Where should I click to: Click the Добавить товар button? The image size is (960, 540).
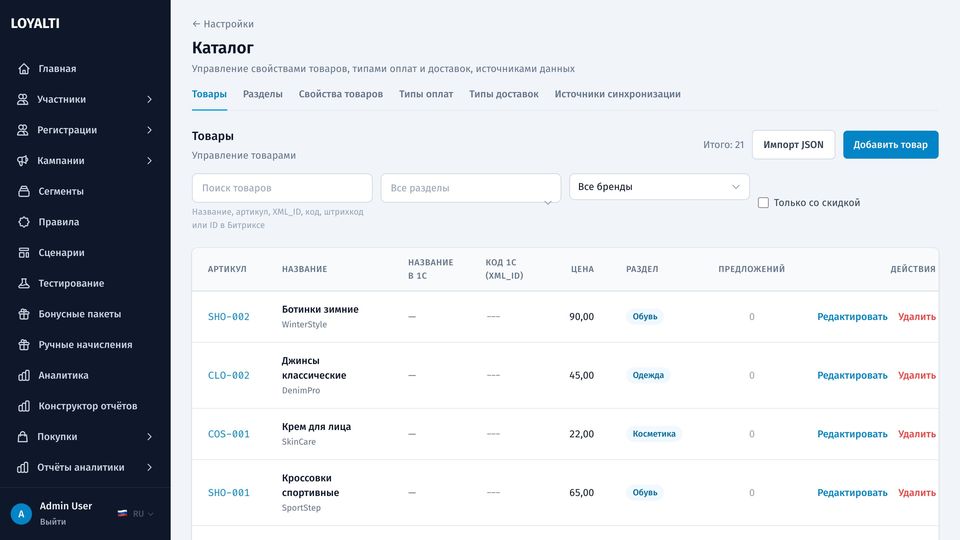tap(890, 144)
